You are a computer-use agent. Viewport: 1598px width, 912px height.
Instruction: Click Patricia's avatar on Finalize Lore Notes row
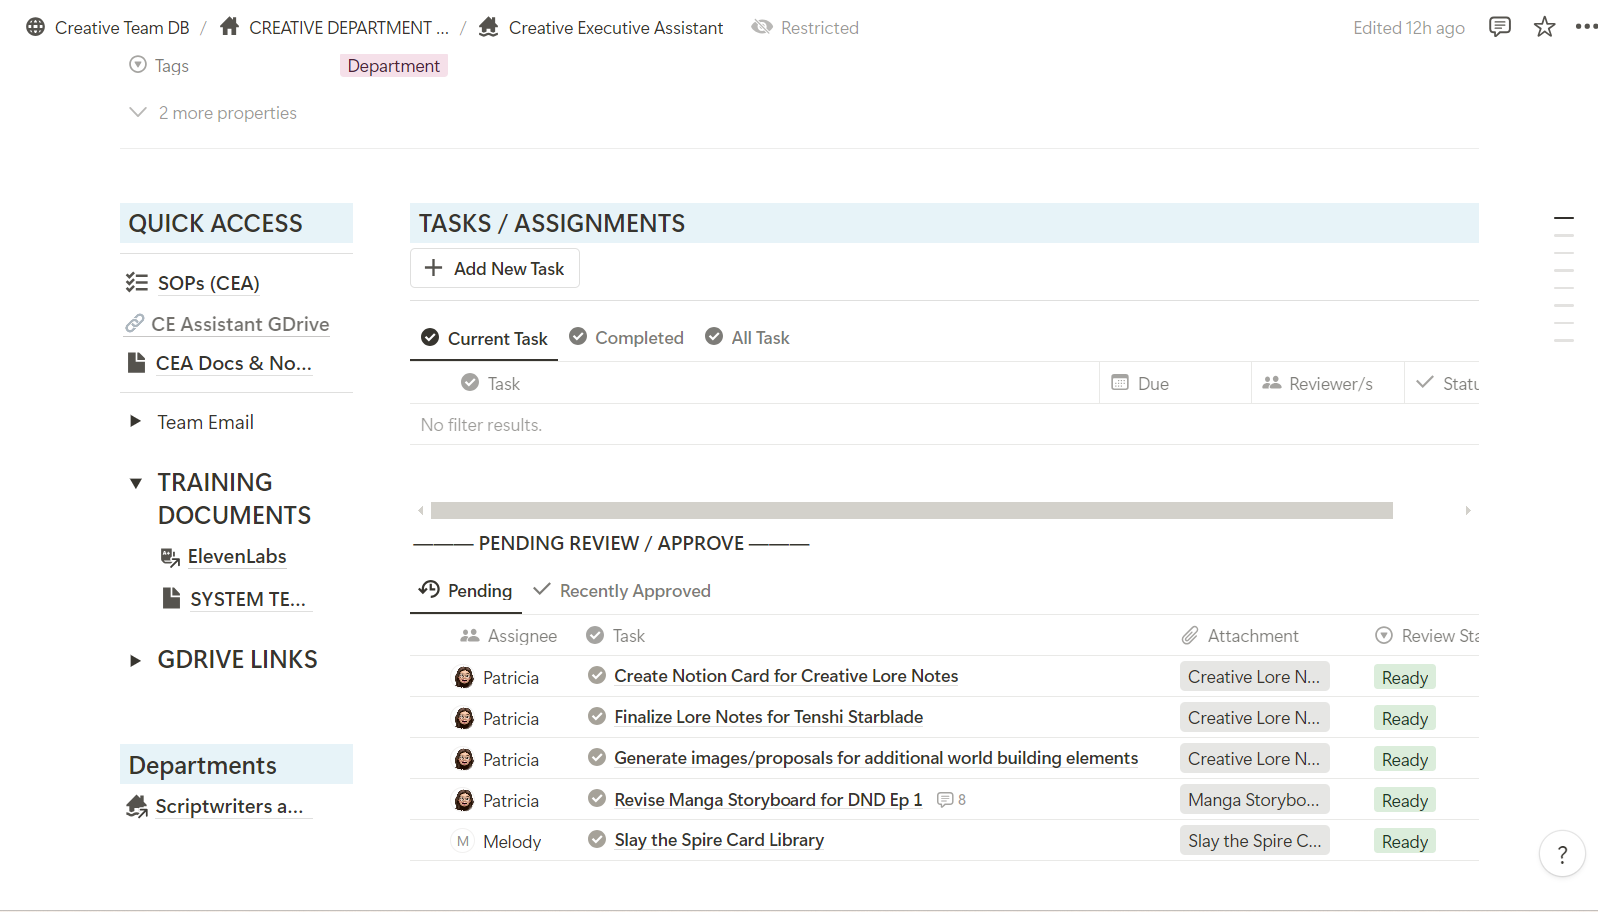click(x=464, y=718)
